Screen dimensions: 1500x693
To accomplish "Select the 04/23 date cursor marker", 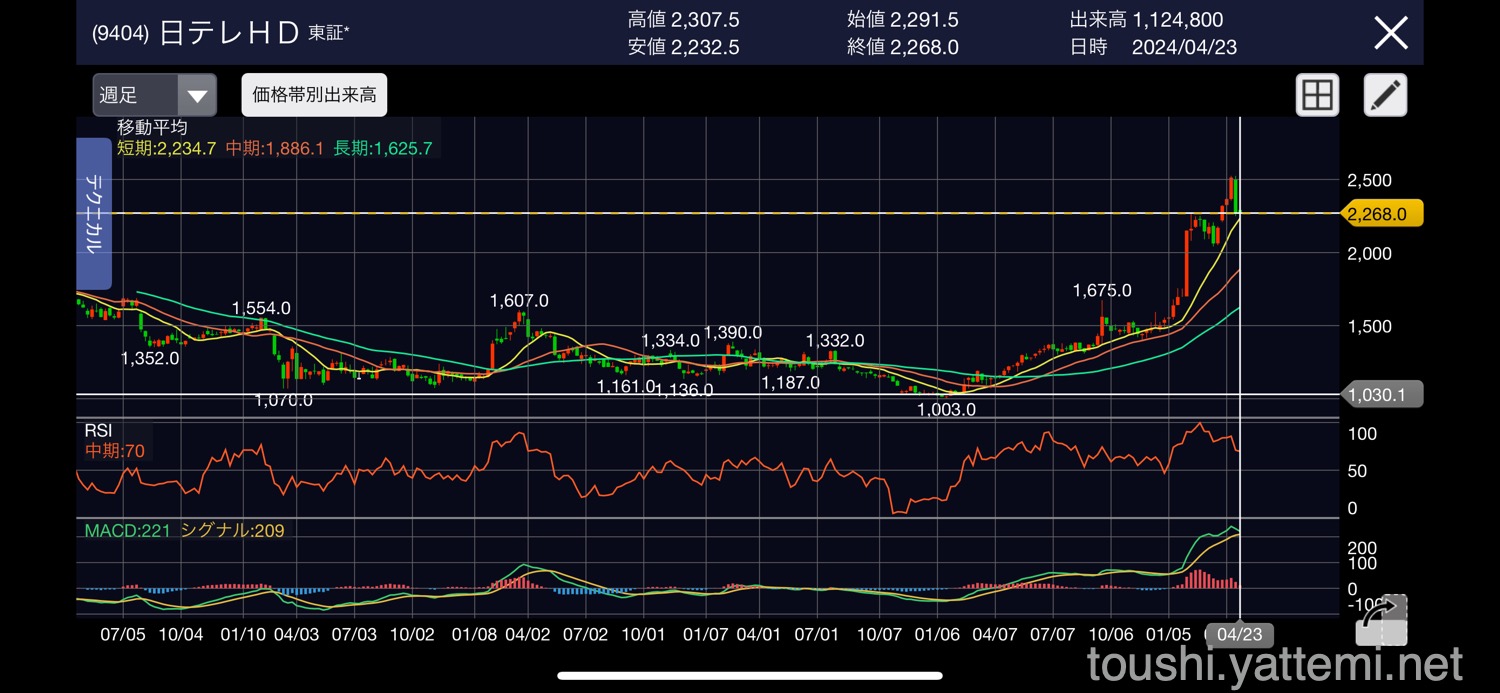I will click(x=1238, y=634).
